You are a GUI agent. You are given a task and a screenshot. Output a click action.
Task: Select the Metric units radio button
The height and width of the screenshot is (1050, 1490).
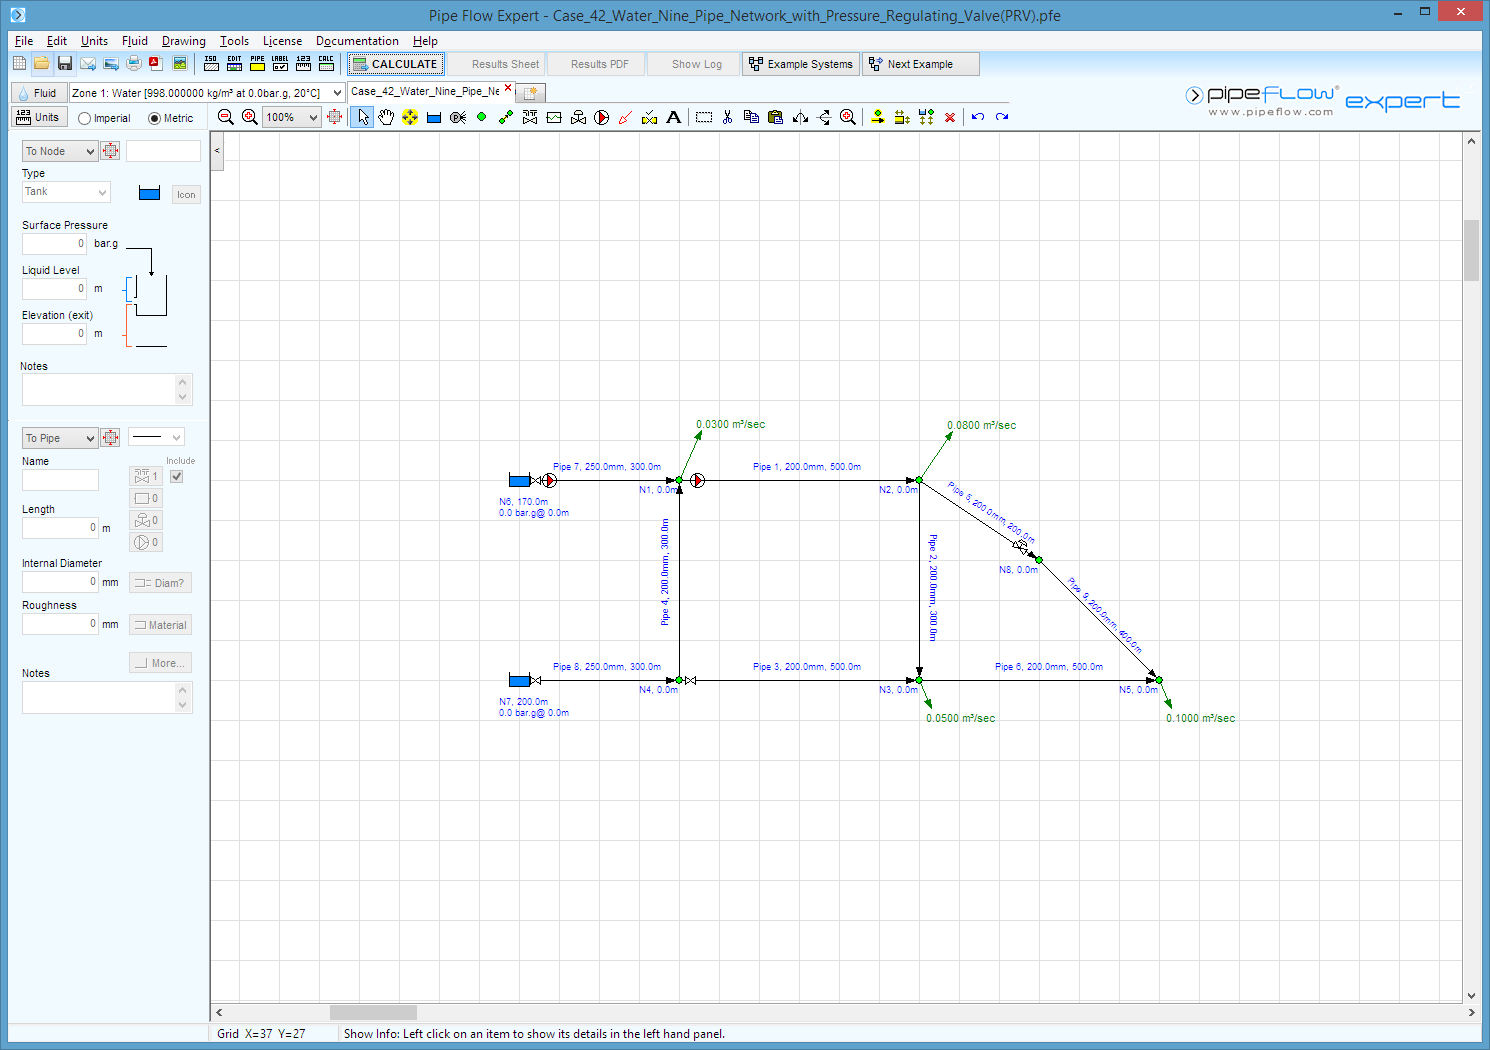(x=154, y=118)
